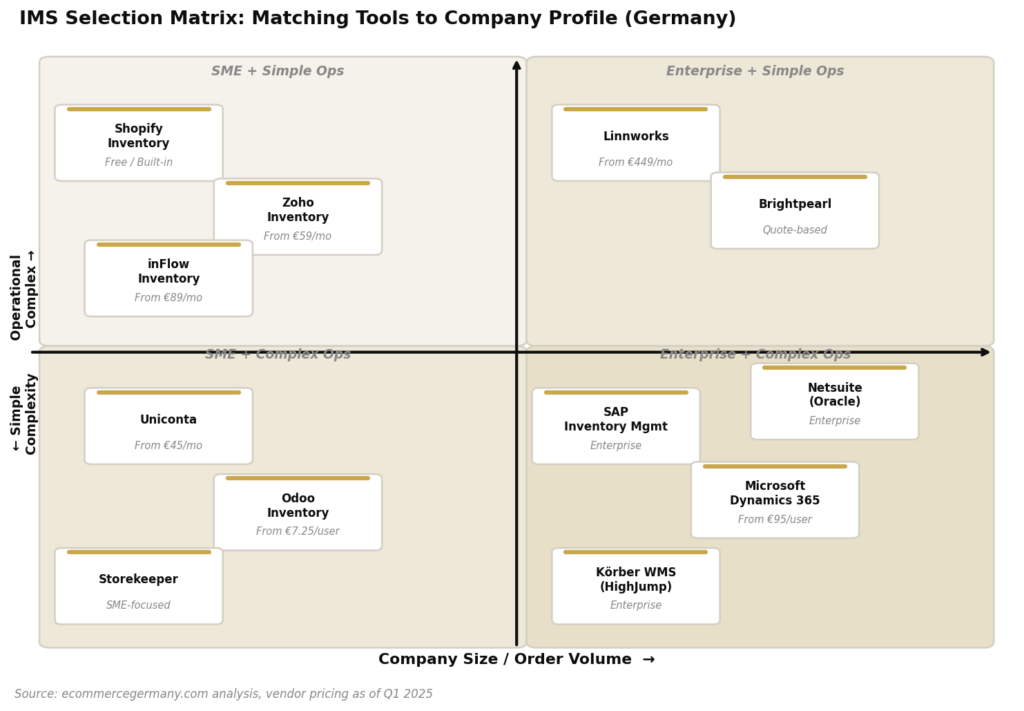The height and width of the screenshot is (711, 1024).
Task: Click the "SME + Simple Ops" quadrant label
Action: point(277,71)
